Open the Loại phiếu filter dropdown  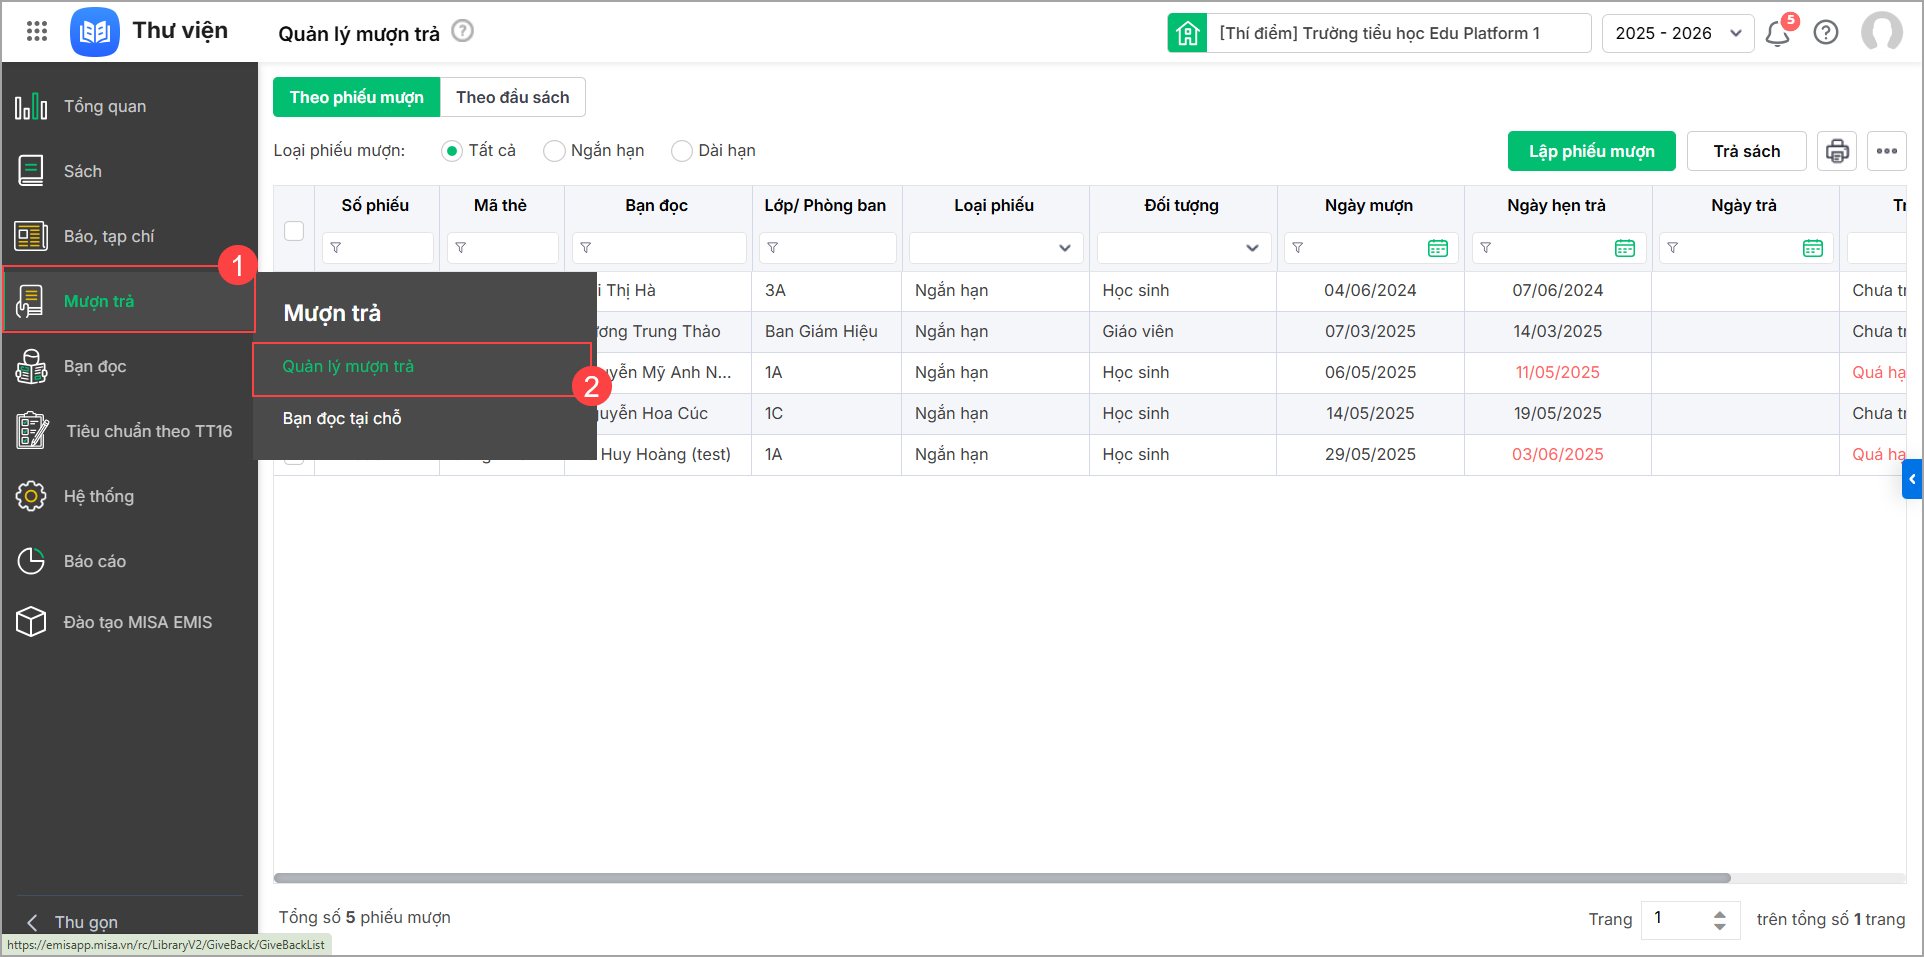pyautogui.click(x=995, y=248)
